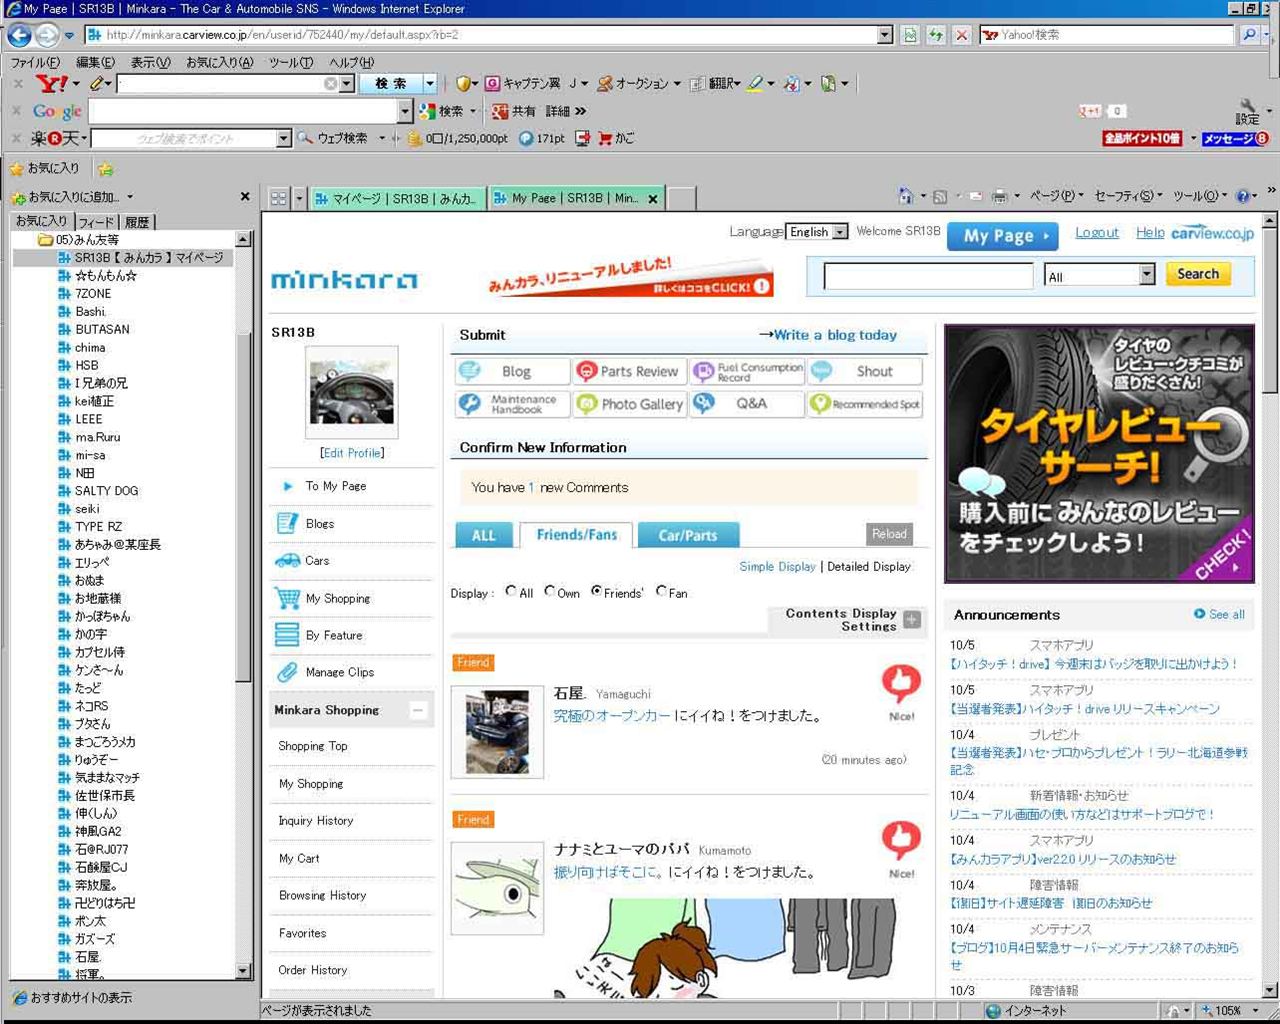Open the search category dropdown showing All
This screenshot has height=1024, width=1280.
point(1099,274)
